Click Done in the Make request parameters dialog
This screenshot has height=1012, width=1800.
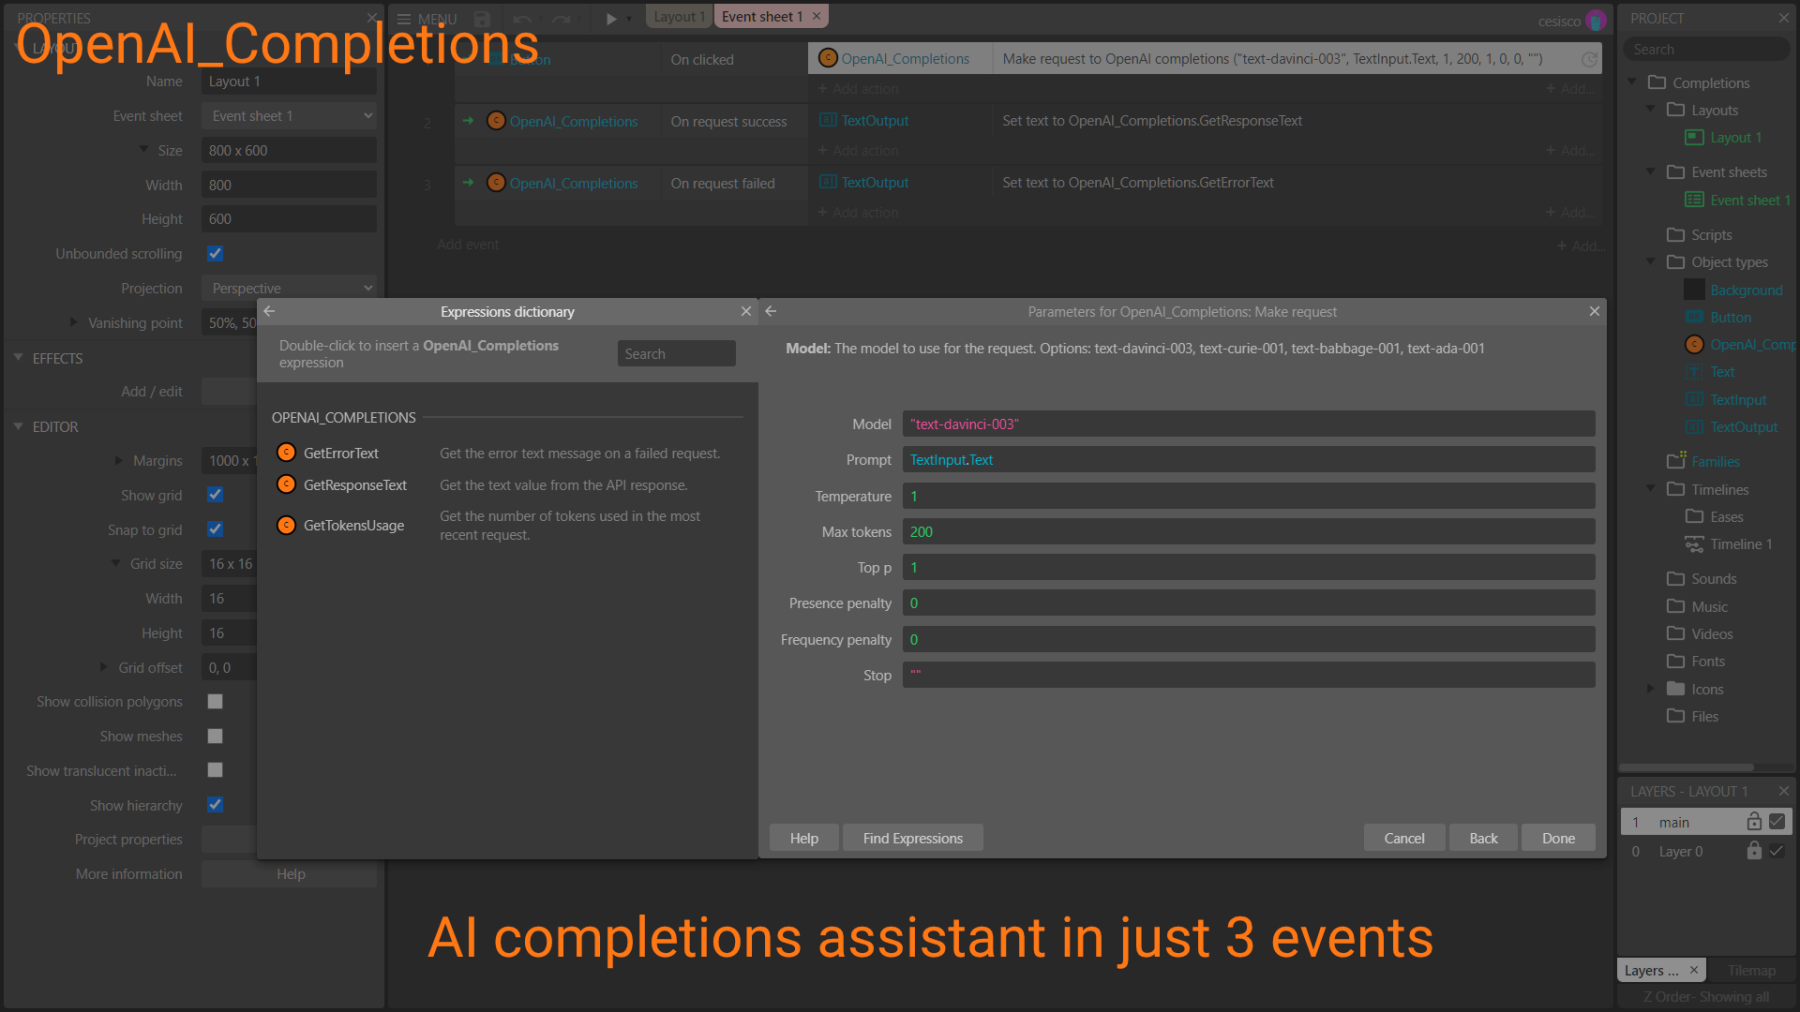tap(1558, 837)
